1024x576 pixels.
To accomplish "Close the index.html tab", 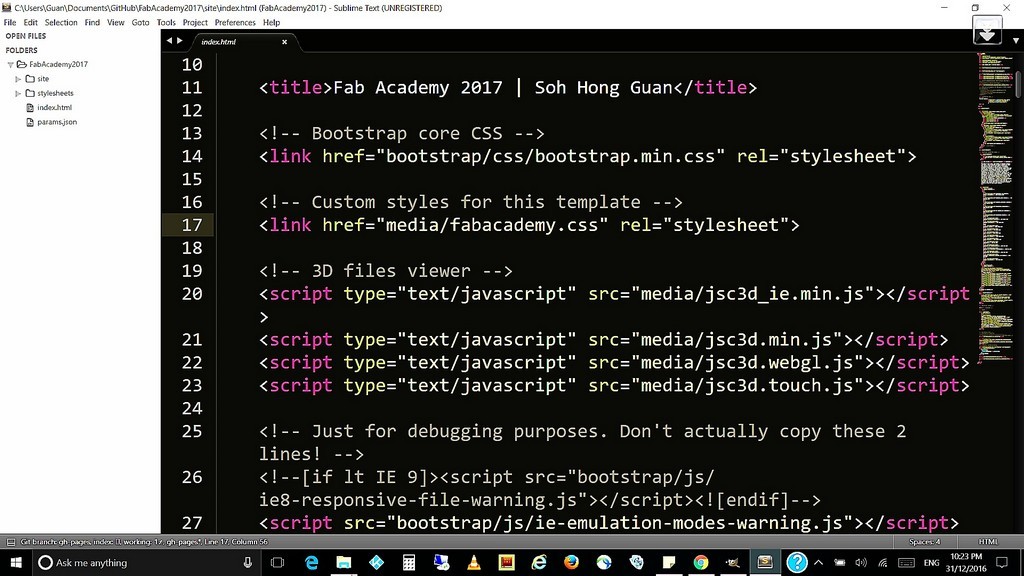I will 284,42.
